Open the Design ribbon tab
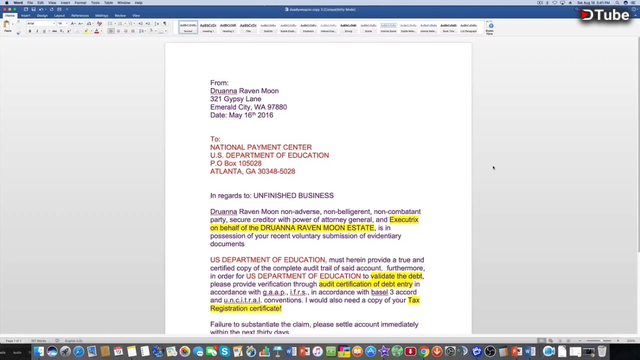640x360 pixels. click(x=42, y=16)
